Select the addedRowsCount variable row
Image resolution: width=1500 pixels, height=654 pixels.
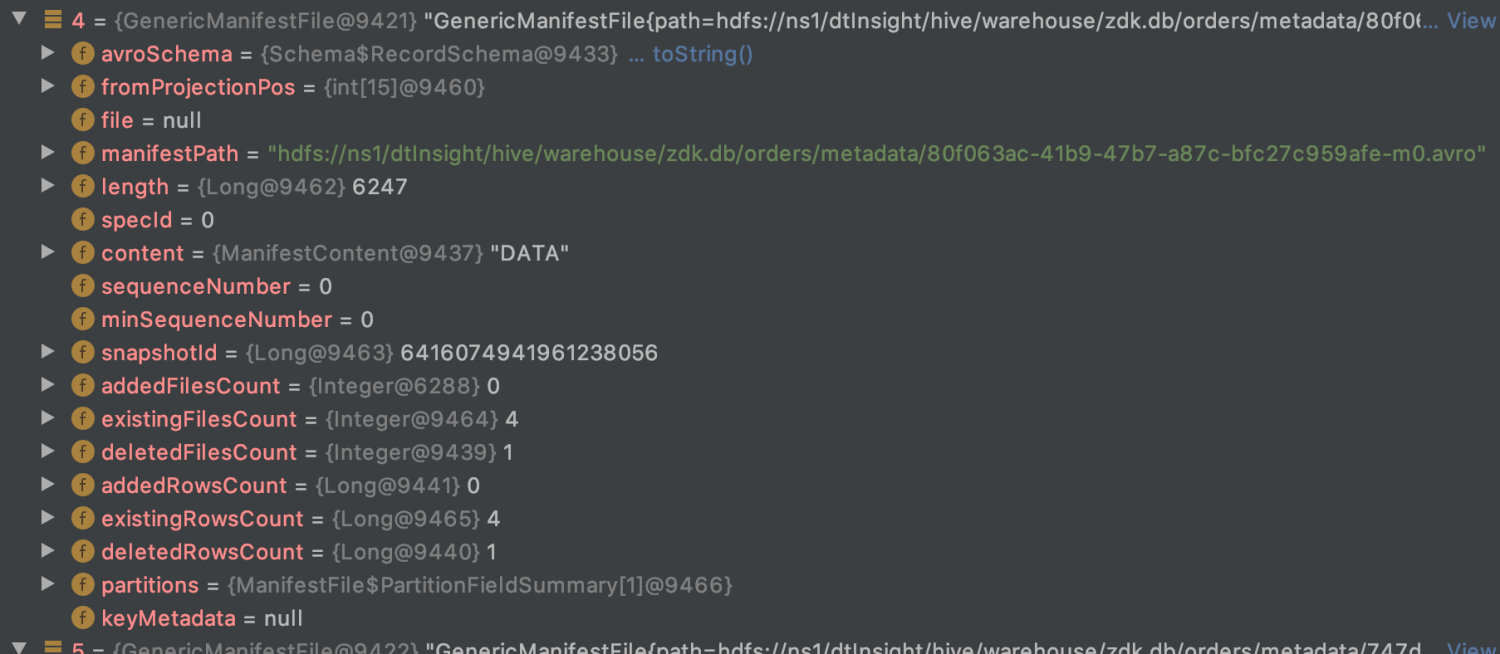750,485
